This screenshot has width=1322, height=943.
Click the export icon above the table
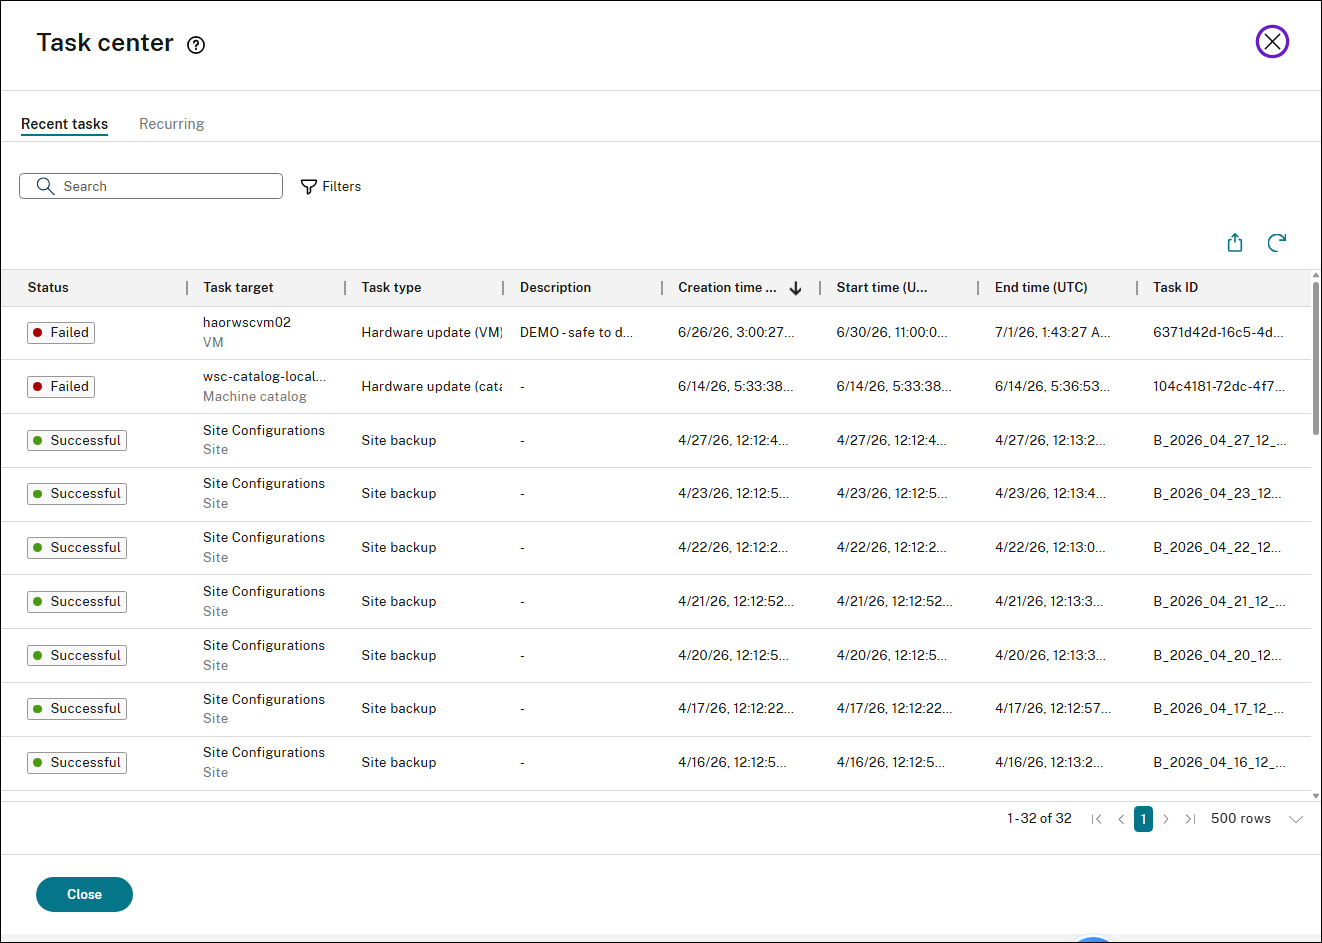(1235, 243)
